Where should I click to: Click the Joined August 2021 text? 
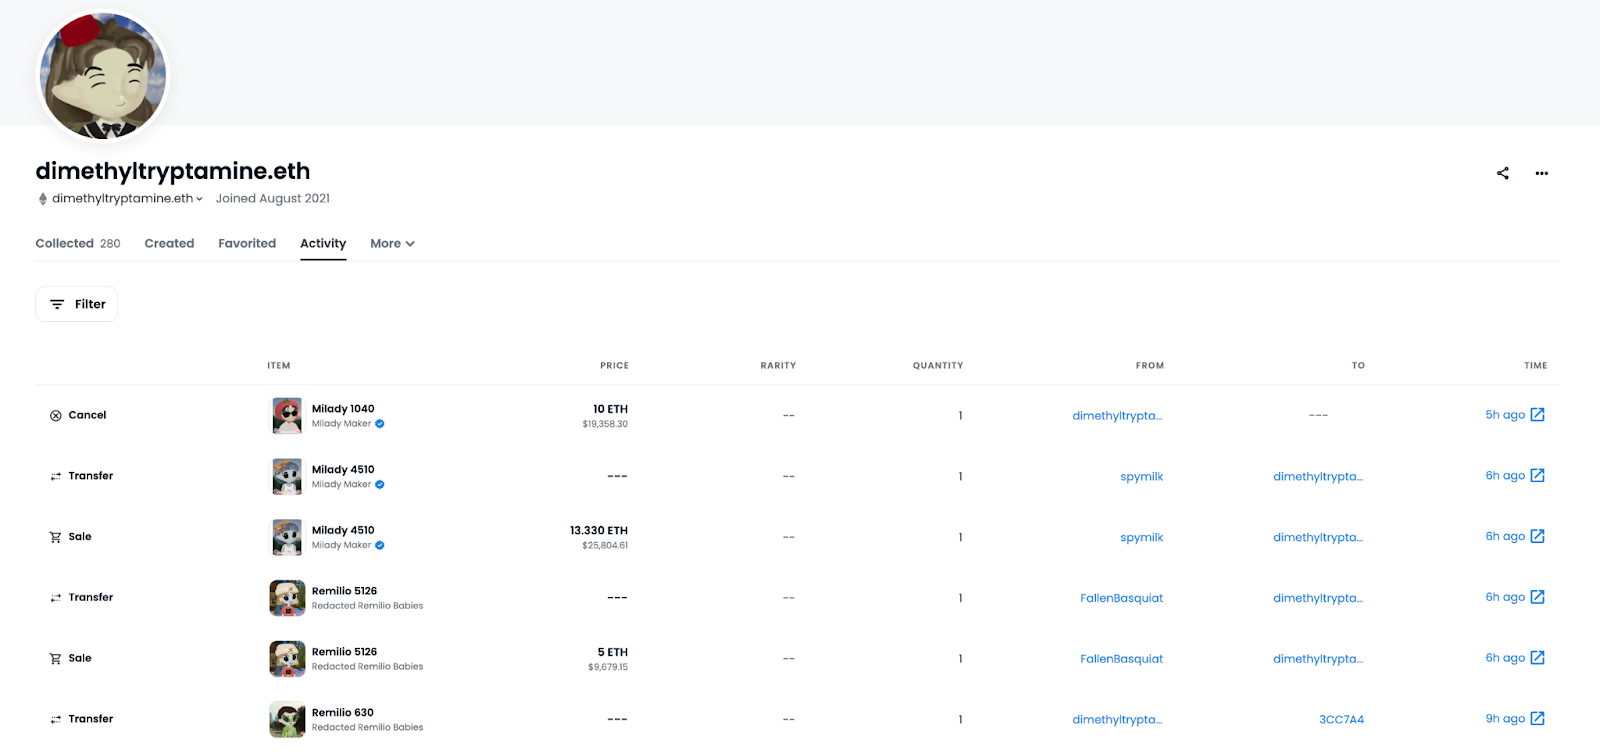[273, 199]
